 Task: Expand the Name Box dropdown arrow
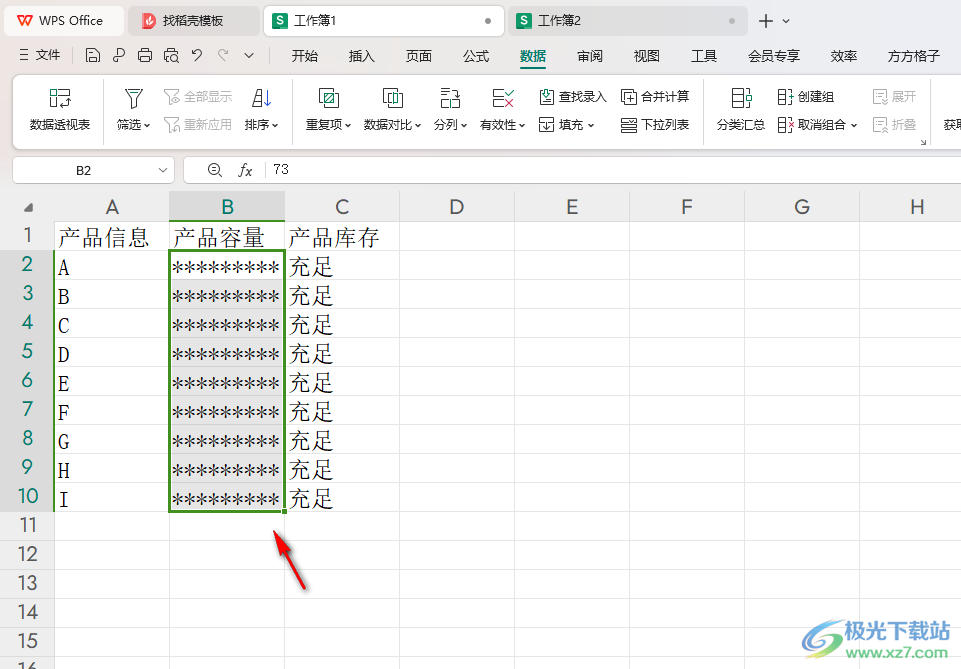(x=162, y=170)
